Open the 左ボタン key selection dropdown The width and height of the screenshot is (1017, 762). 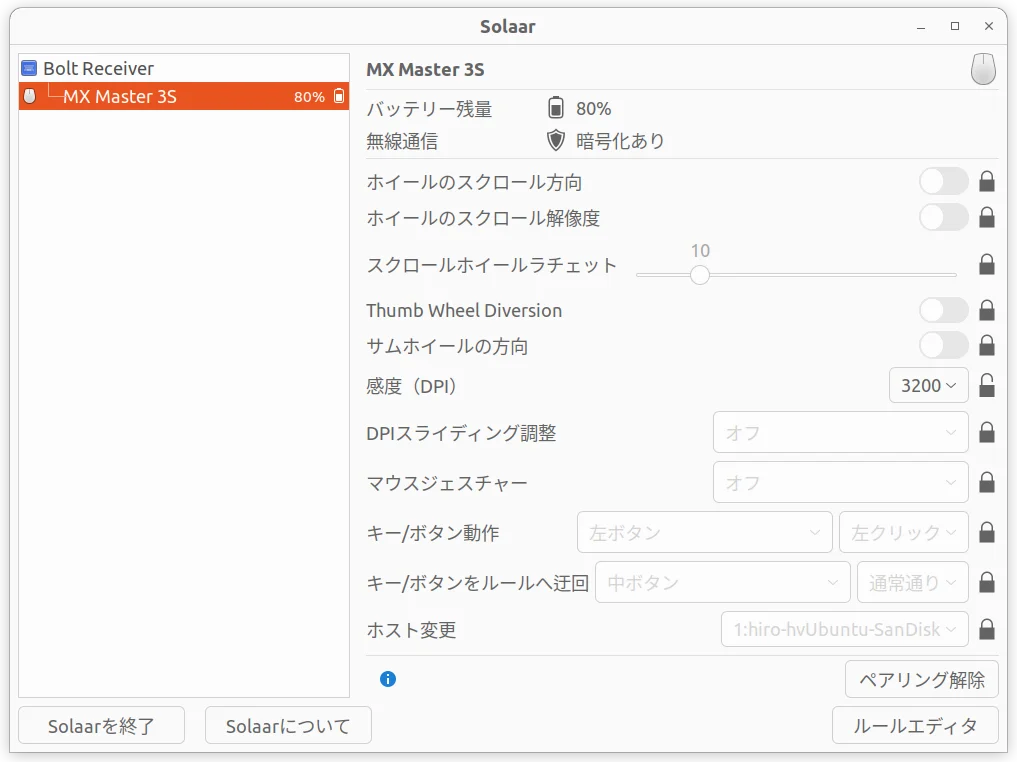704,532
